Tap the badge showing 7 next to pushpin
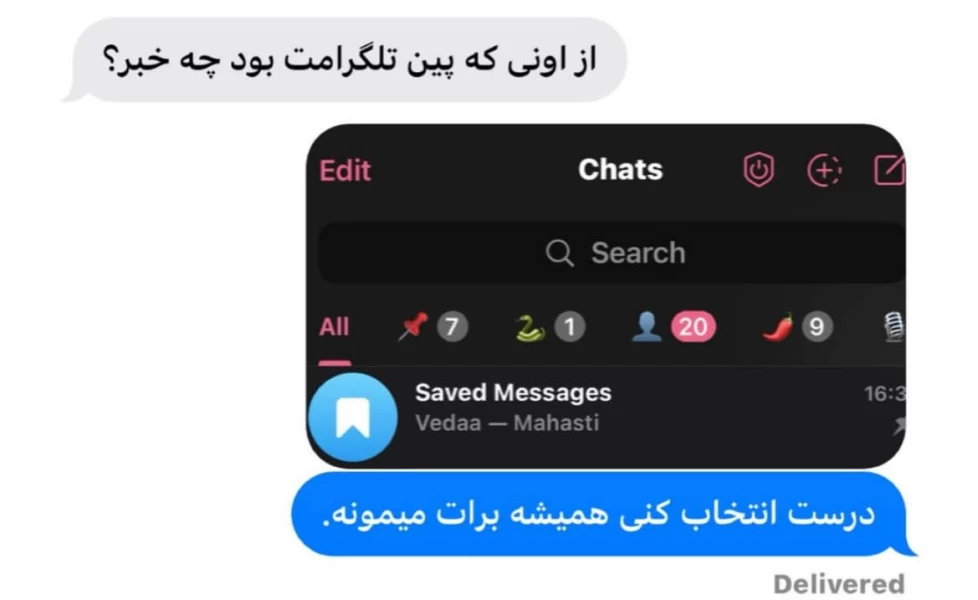 (452, 327)
